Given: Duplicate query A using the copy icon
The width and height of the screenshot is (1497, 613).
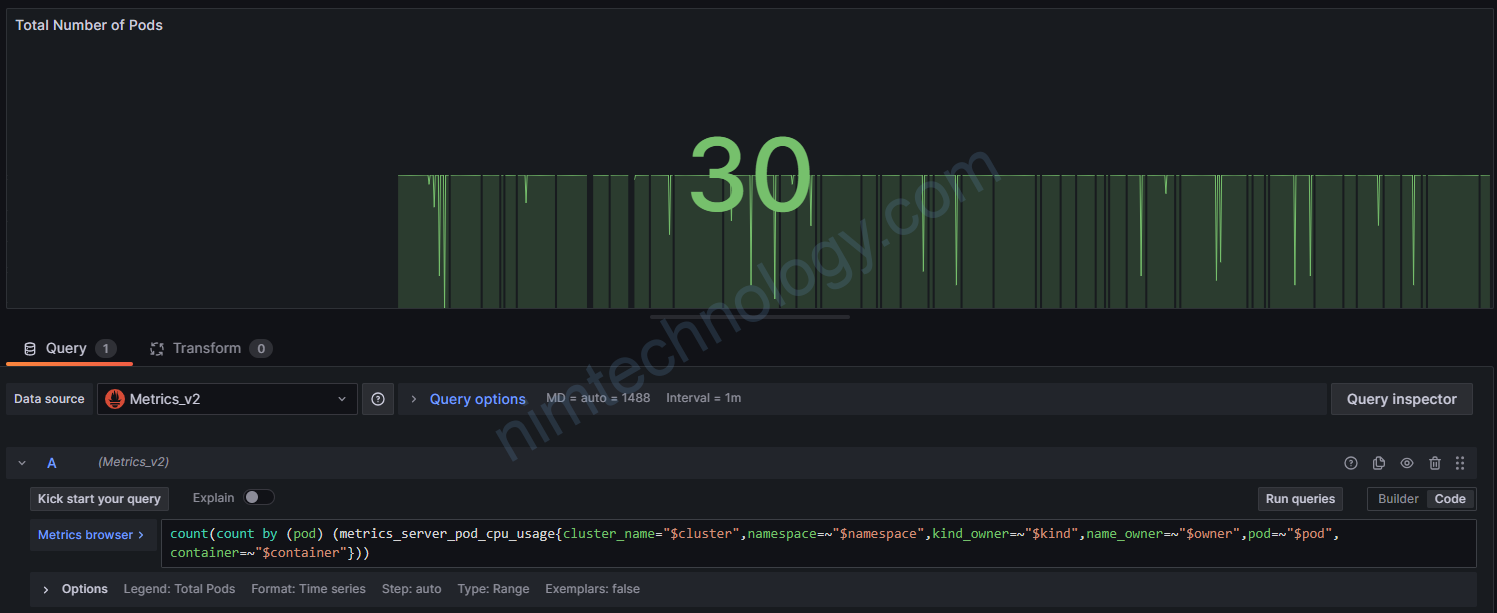Looking at the screenshot, I should pyautogui.click(x=1379, y=463).
